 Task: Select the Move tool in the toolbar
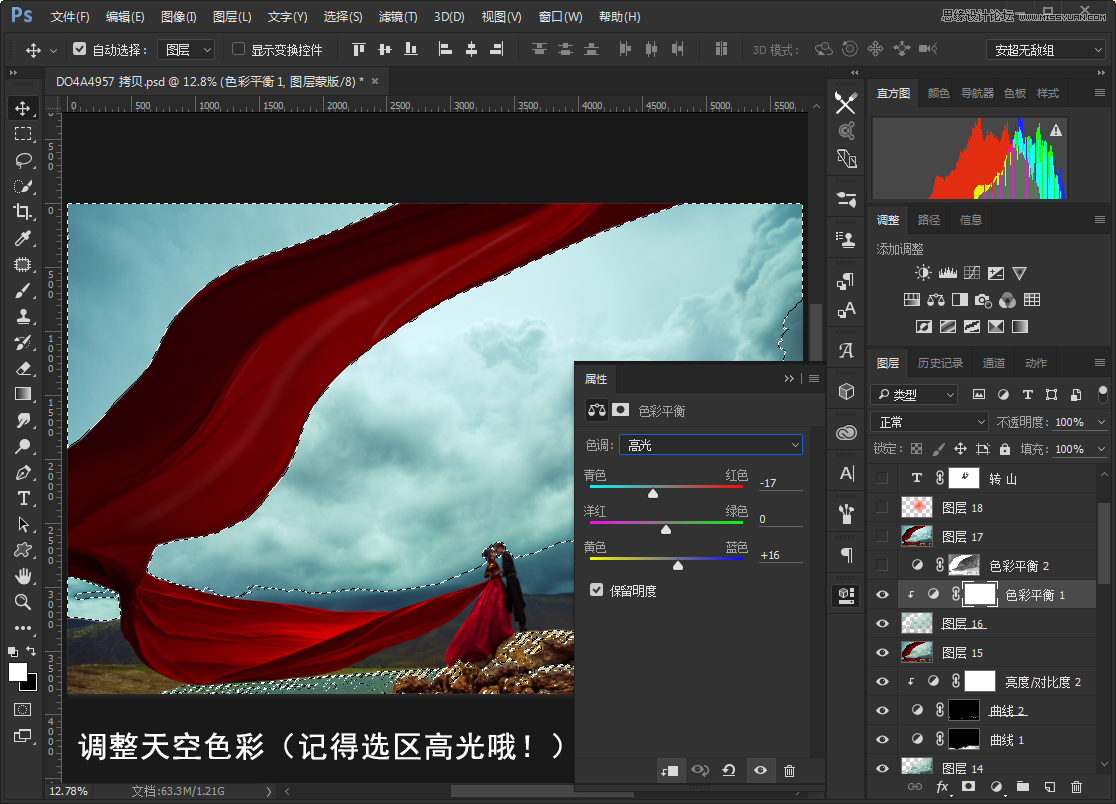coord(23,108)
